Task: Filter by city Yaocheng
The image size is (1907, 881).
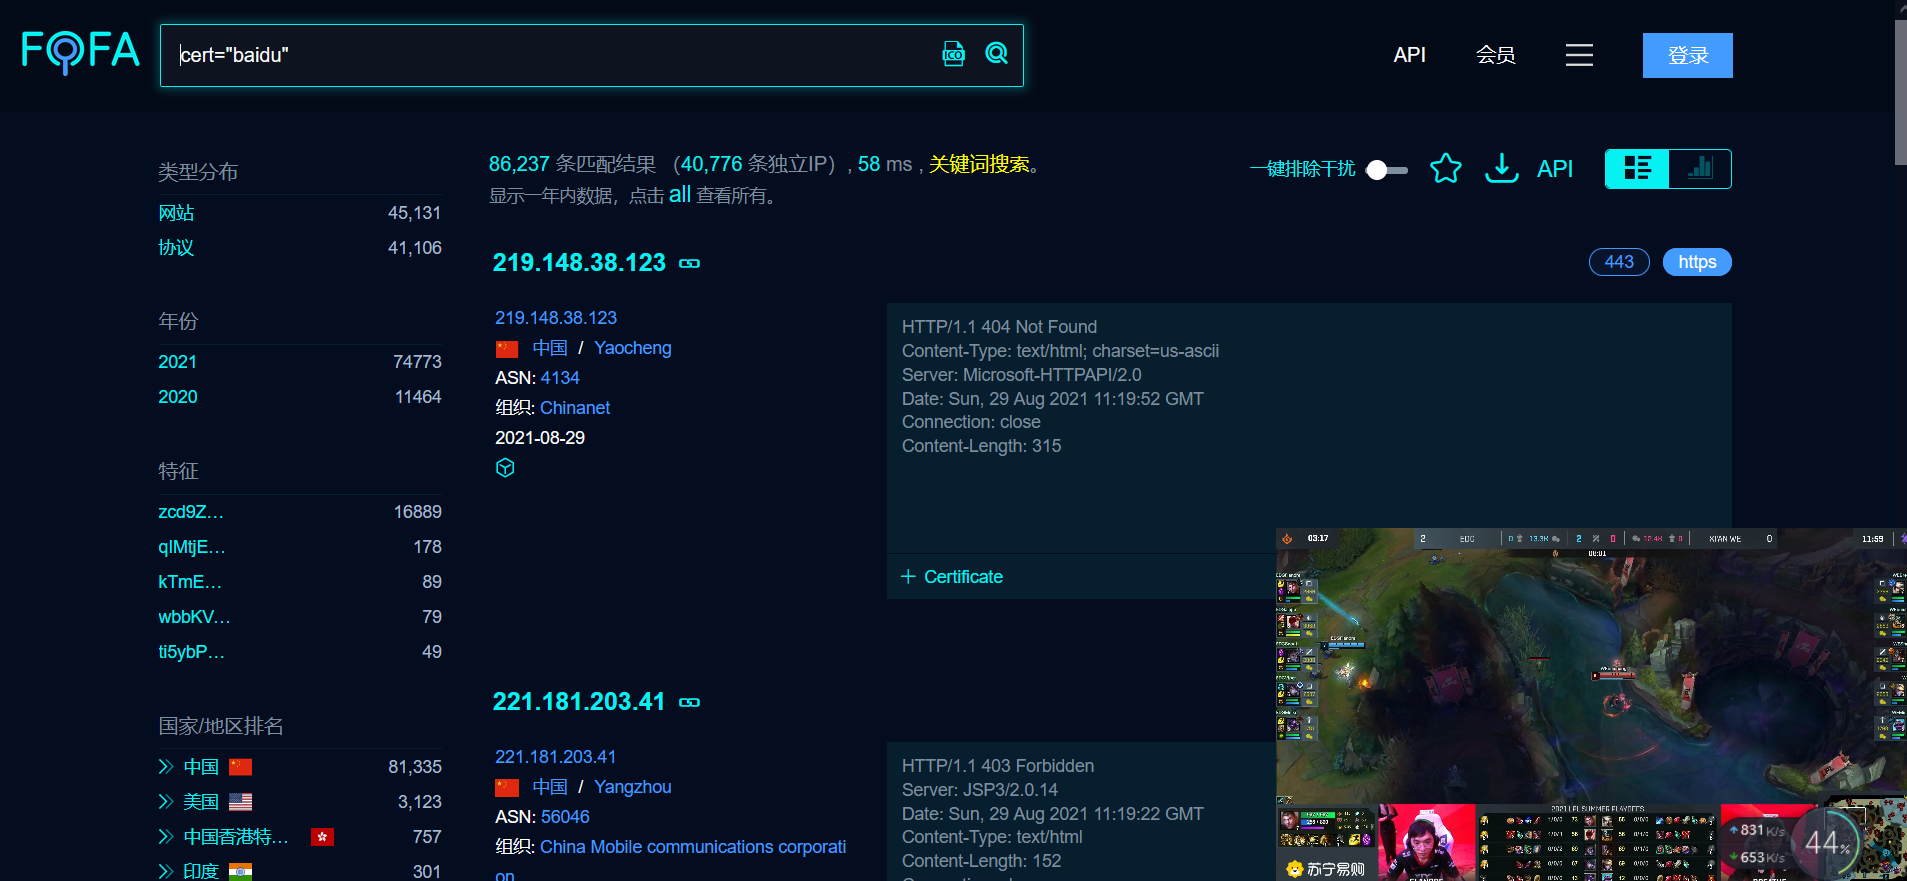Action: [633, 348]
